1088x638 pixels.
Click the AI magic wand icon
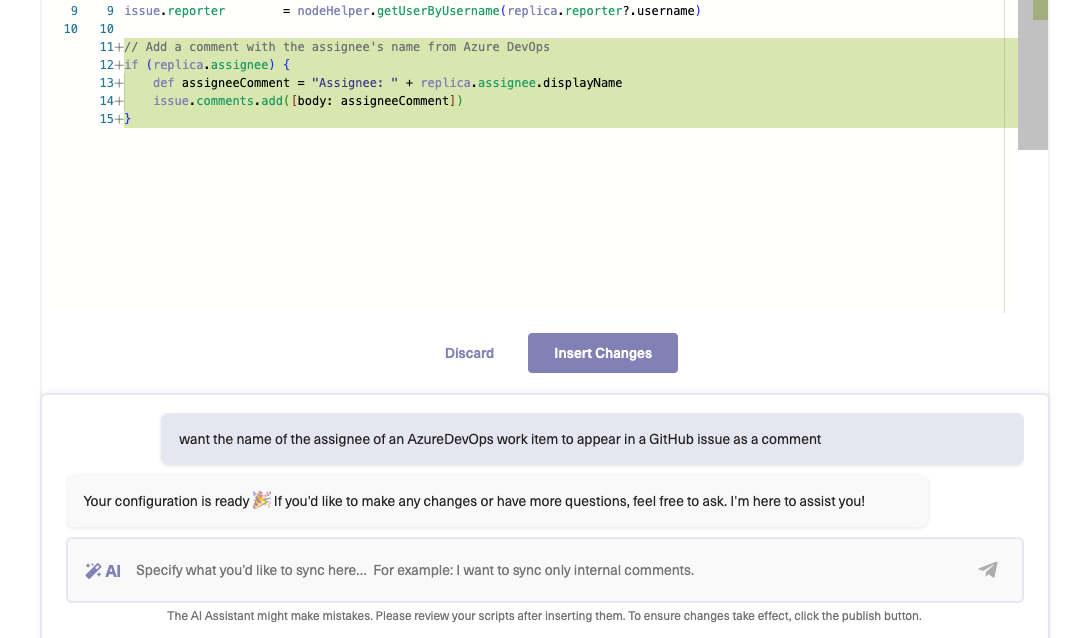point(93,571)
